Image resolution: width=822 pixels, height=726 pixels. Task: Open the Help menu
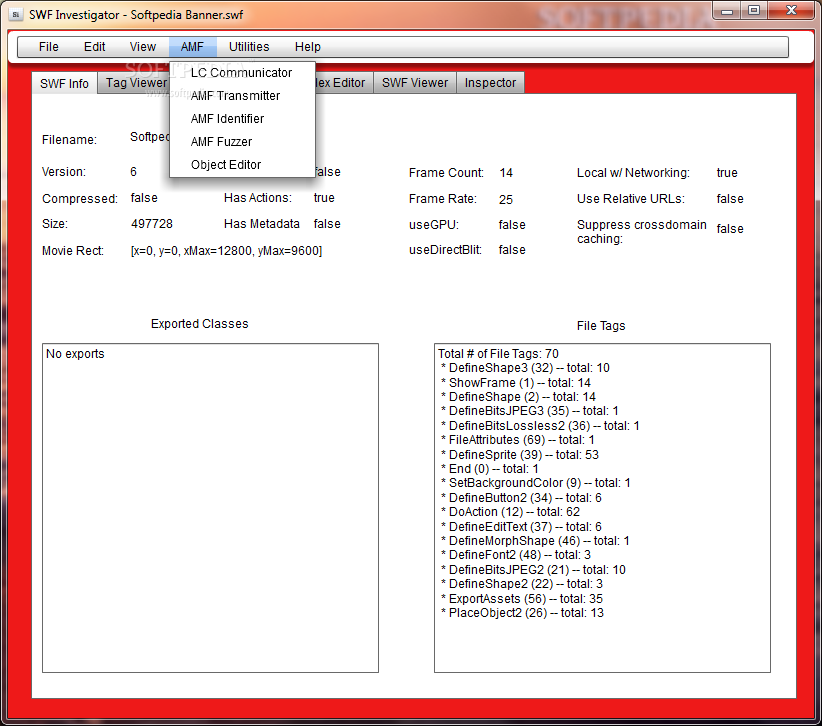coord(308,47)
